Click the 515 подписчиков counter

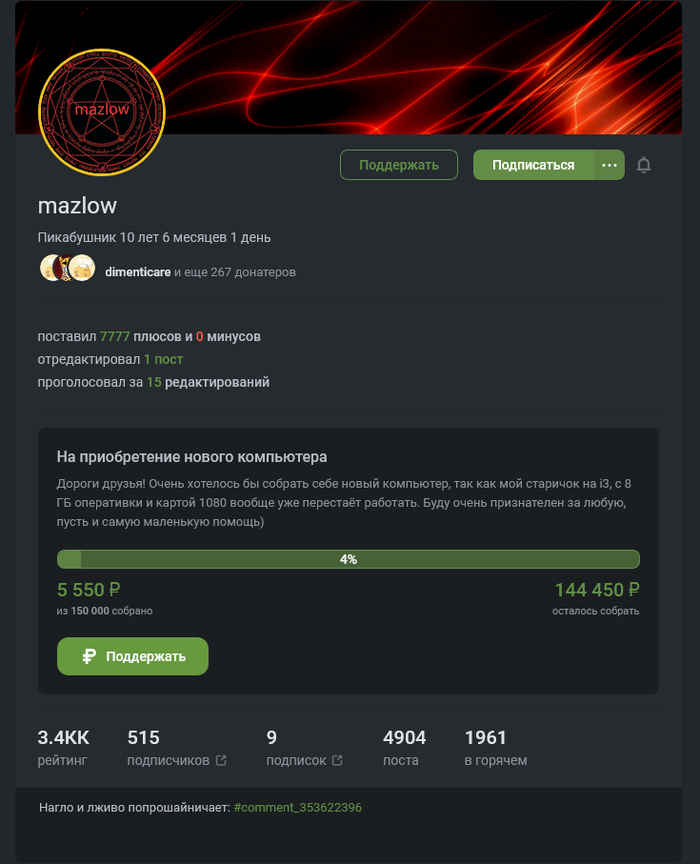point(168,748)
